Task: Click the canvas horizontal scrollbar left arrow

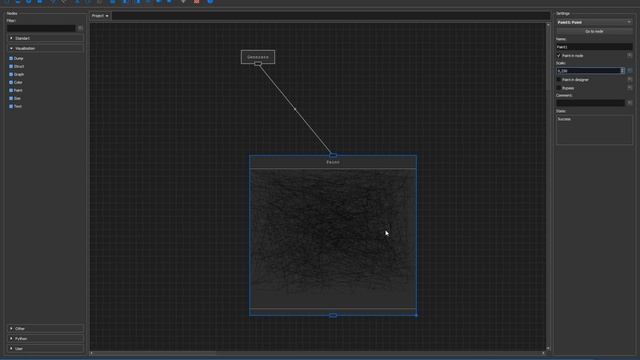Action: pyautogui.click(x=91, y=353)
